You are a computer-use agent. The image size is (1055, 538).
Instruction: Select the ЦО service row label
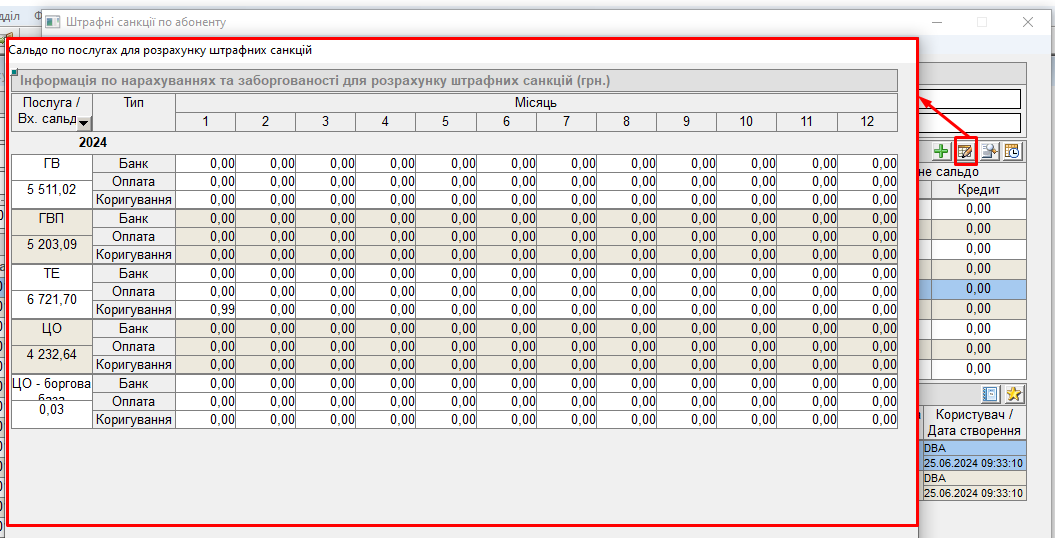click(51, 327)
